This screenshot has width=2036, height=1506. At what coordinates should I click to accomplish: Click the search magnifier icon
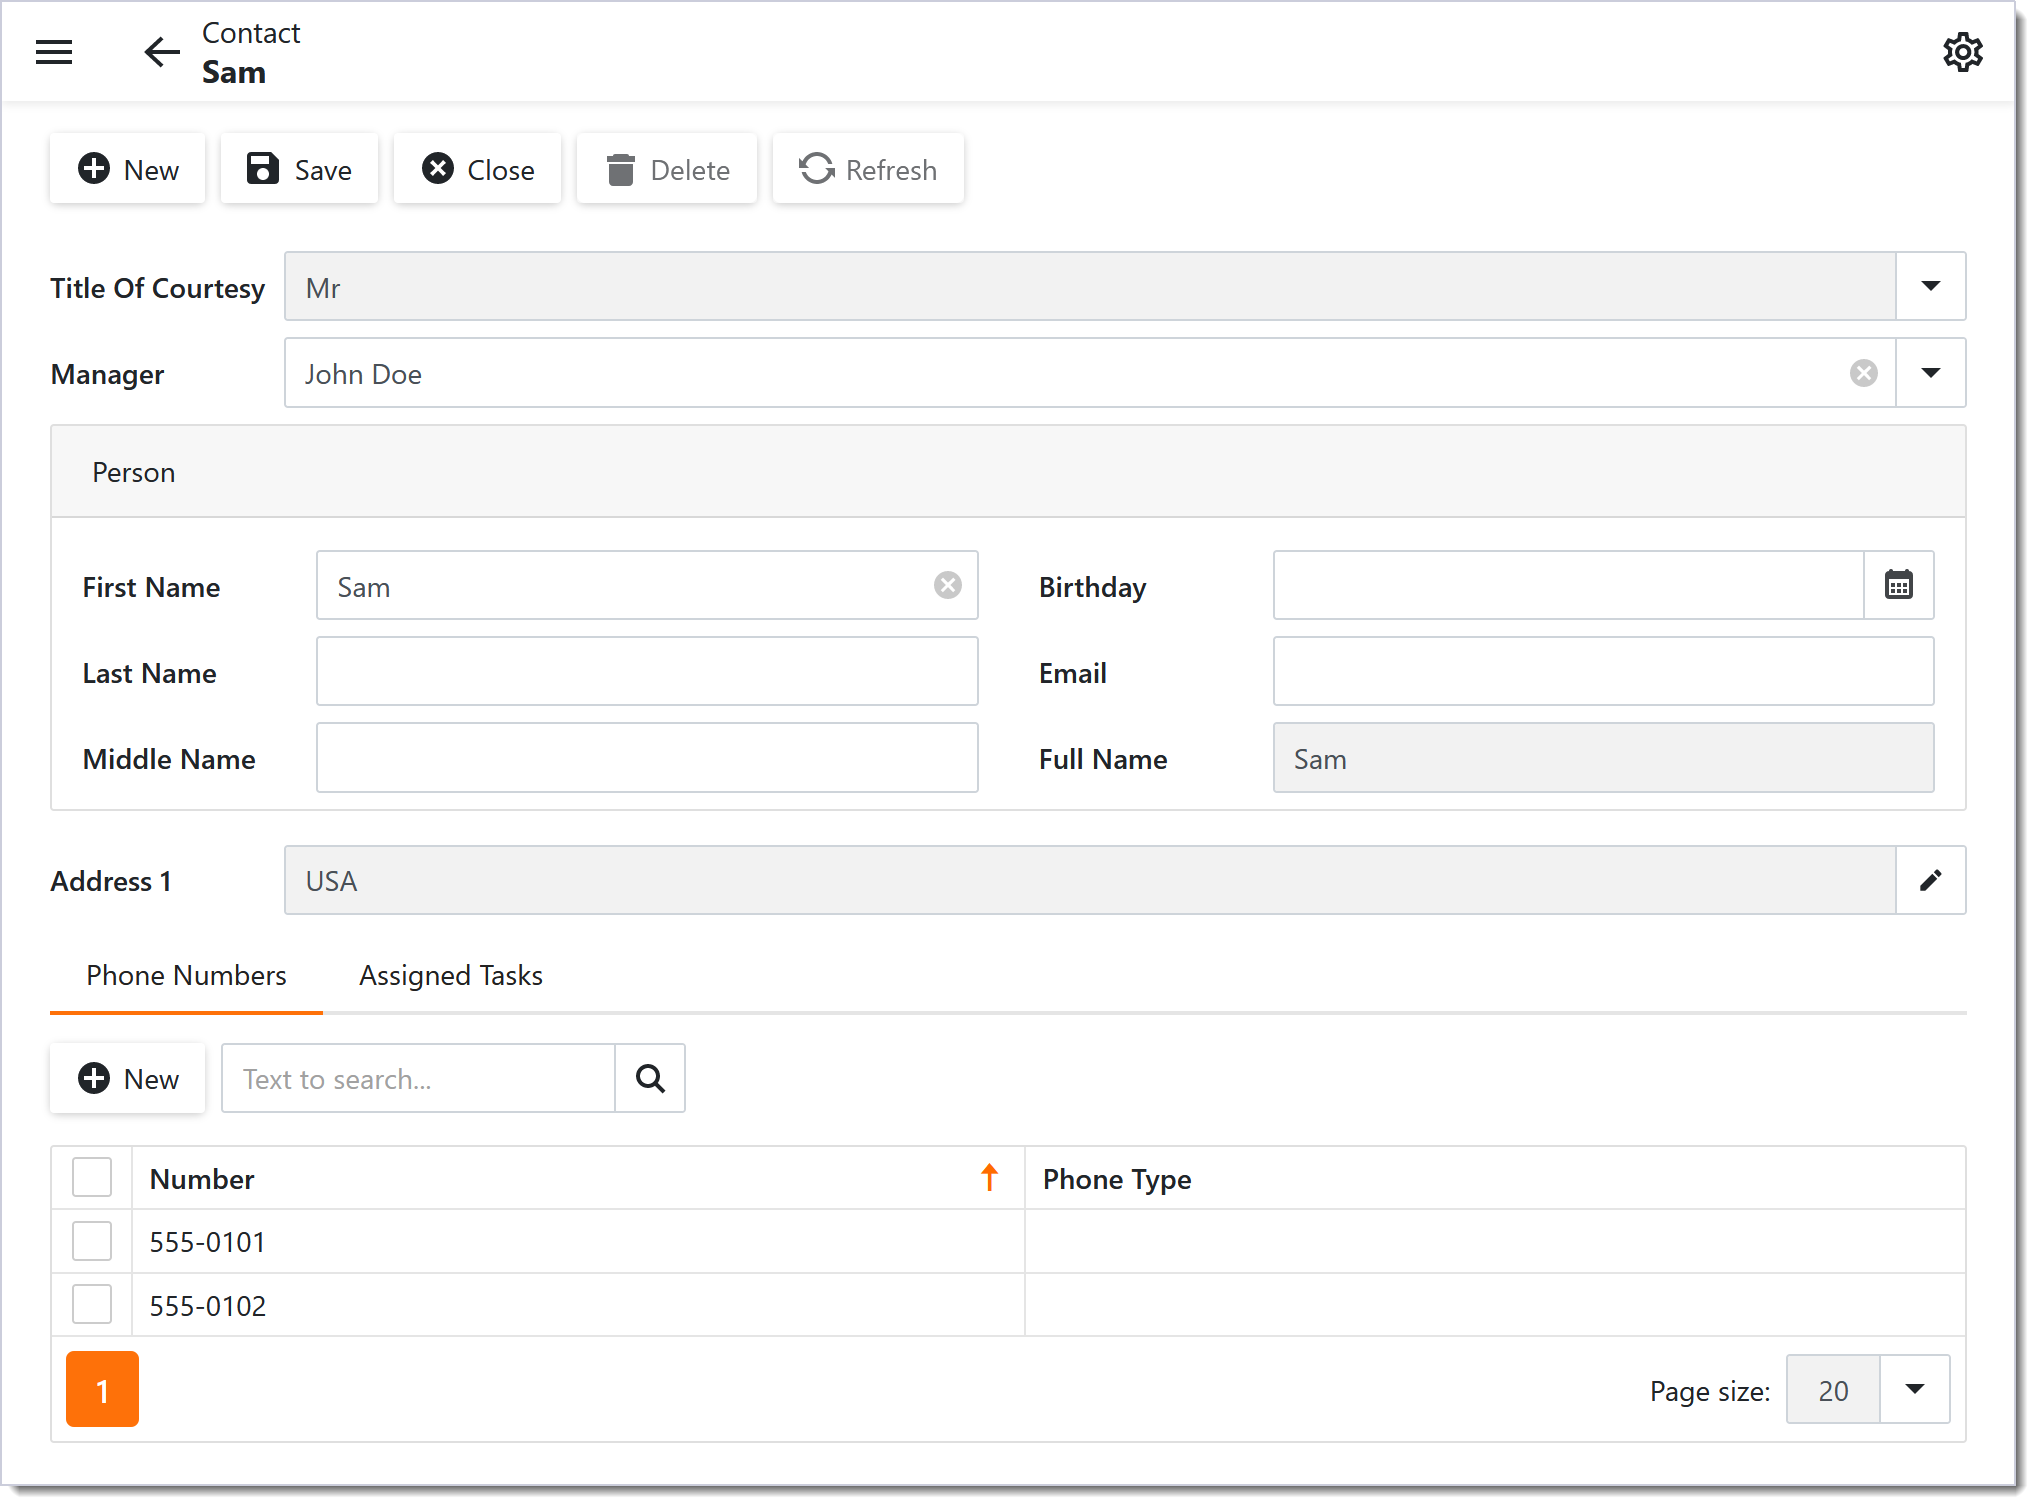click(x=650, y=1079)
